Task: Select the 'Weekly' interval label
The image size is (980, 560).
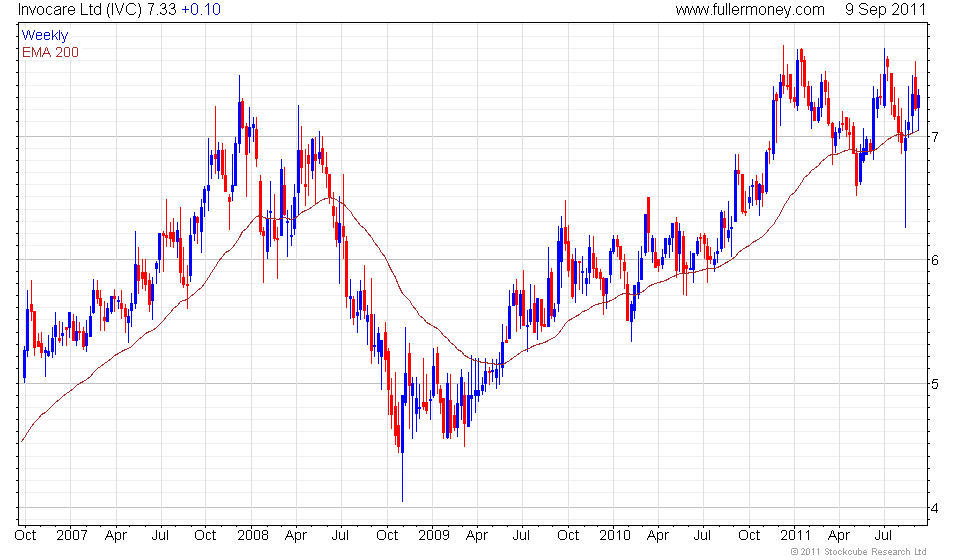Action: [44, 36]
